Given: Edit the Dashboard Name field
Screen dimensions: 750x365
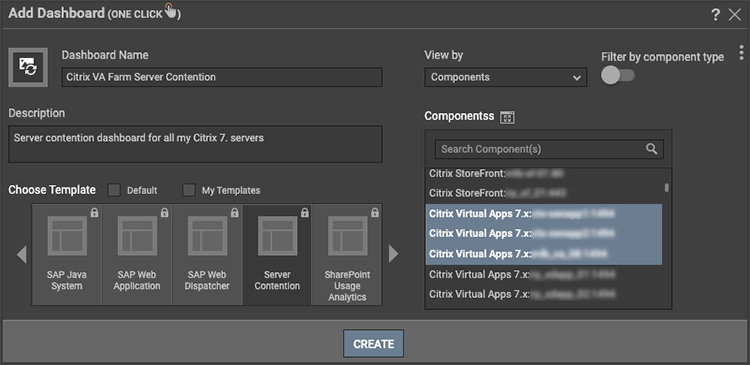Looking at the screenshot, I should pos(222,77).
